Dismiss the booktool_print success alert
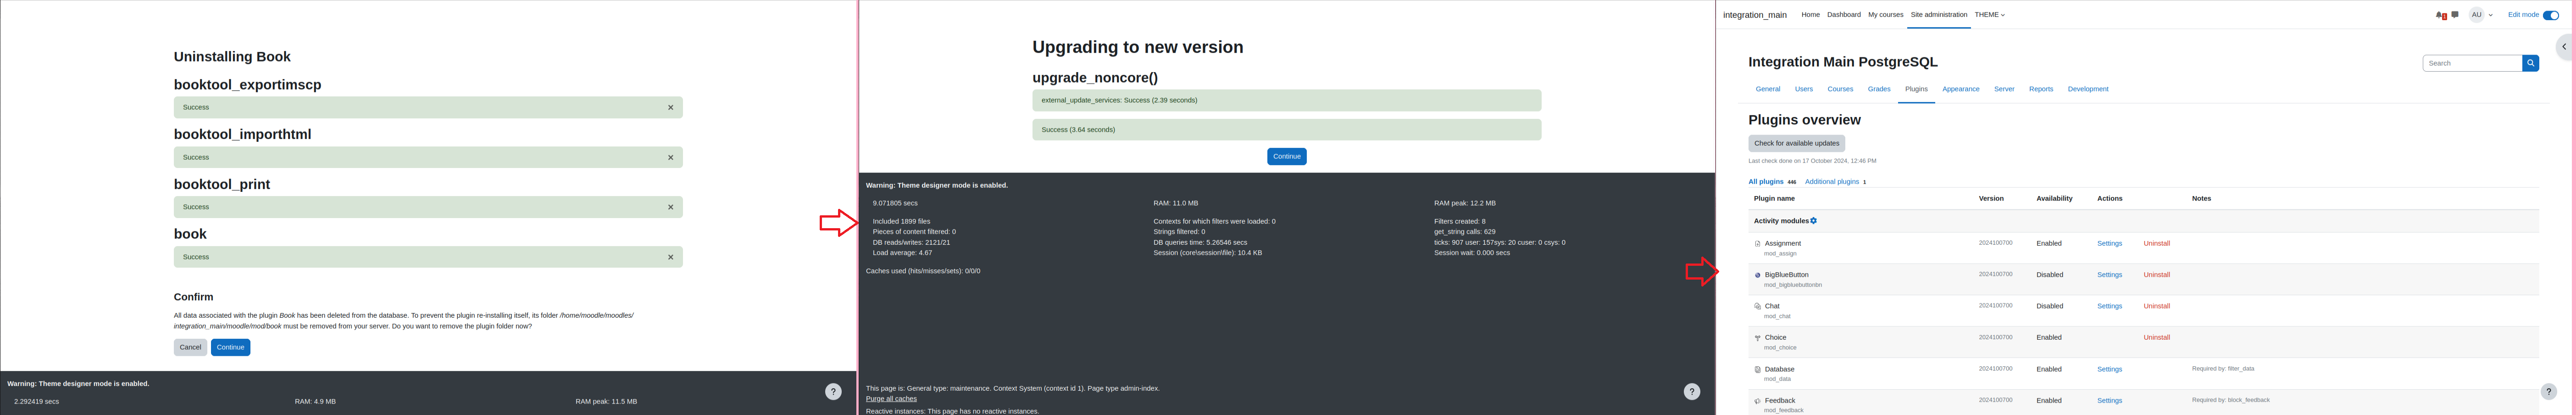Screen dimensions: 2576x415 pos(670,207)
